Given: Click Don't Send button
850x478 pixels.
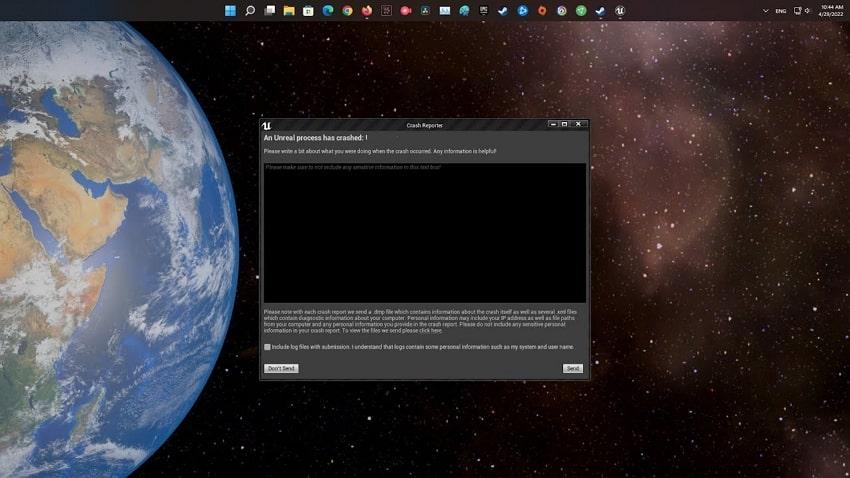Looking at the screenshot, I should 281,369.
